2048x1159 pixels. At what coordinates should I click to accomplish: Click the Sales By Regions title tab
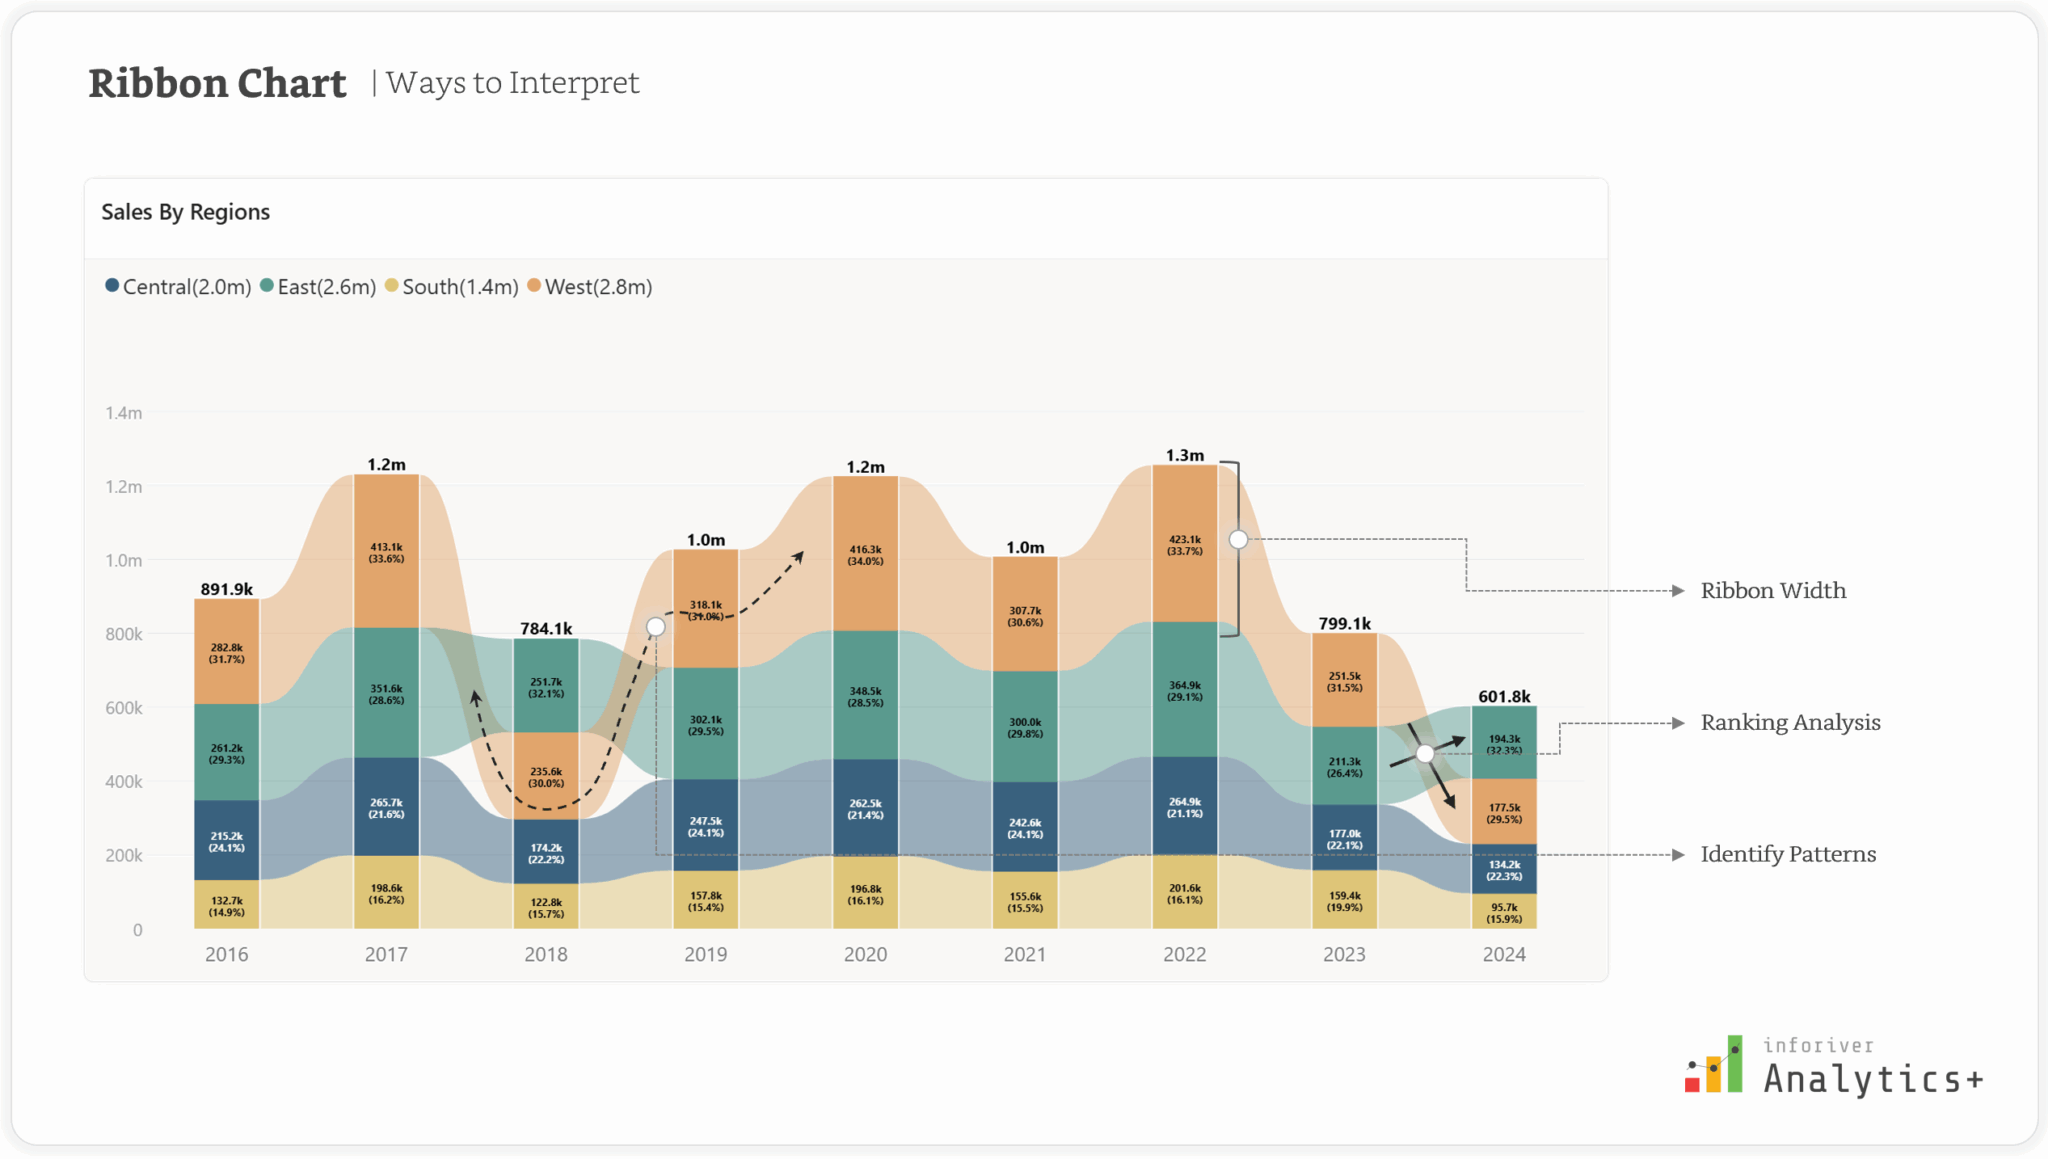pos(185,212)
